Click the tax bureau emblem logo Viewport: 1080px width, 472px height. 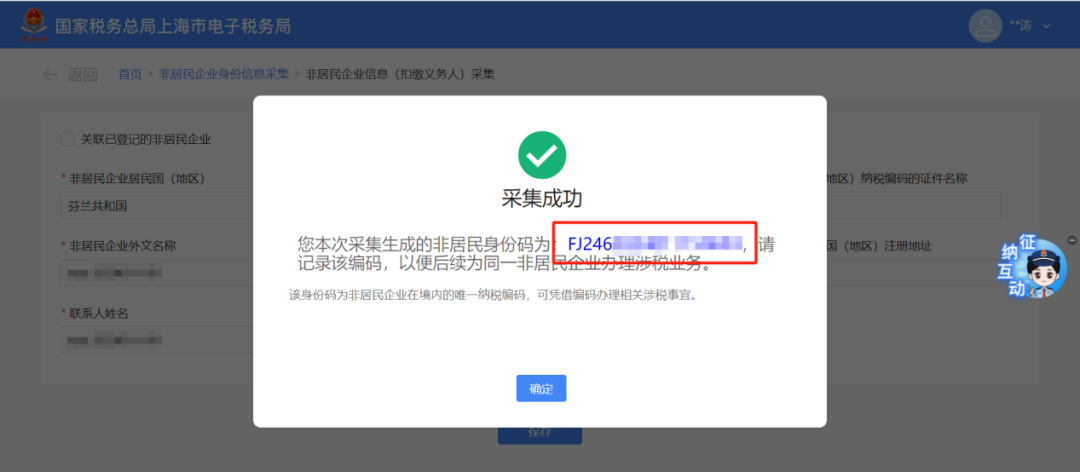coord(31,26)
